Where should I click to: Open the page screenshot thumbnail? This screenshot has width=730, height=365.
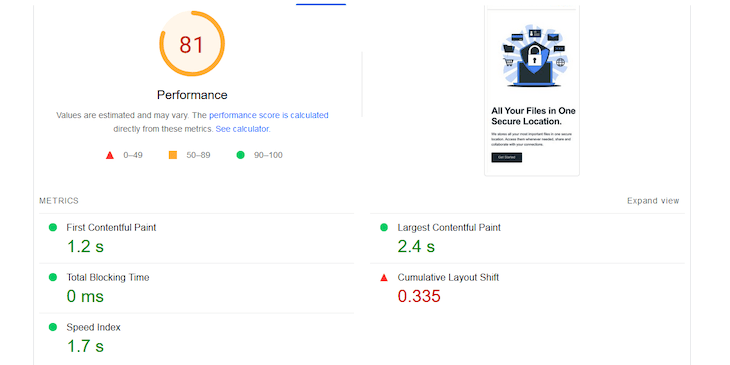pos(532,91)
